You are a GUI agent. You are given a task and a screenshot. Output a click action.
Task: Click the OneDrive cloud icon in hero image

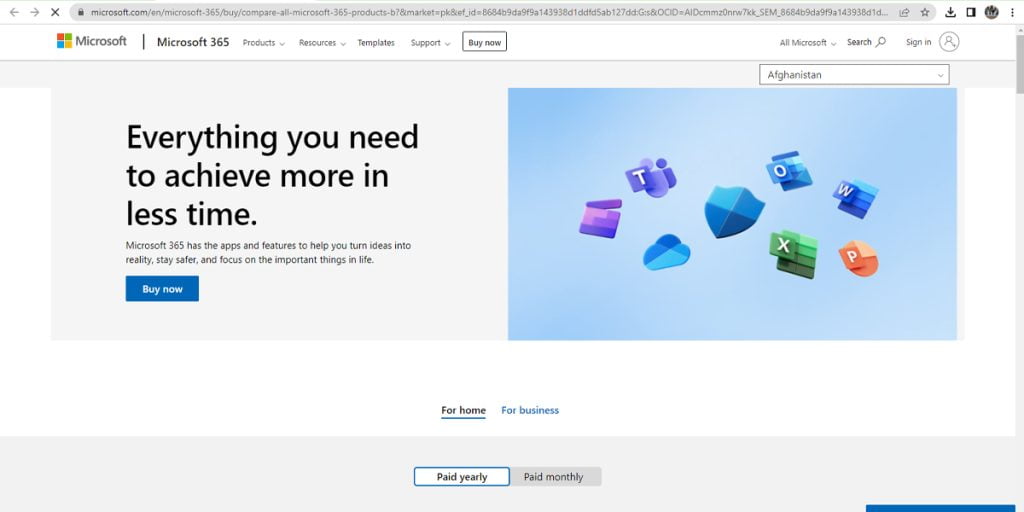pyautogui.click(x=666, y=252)
